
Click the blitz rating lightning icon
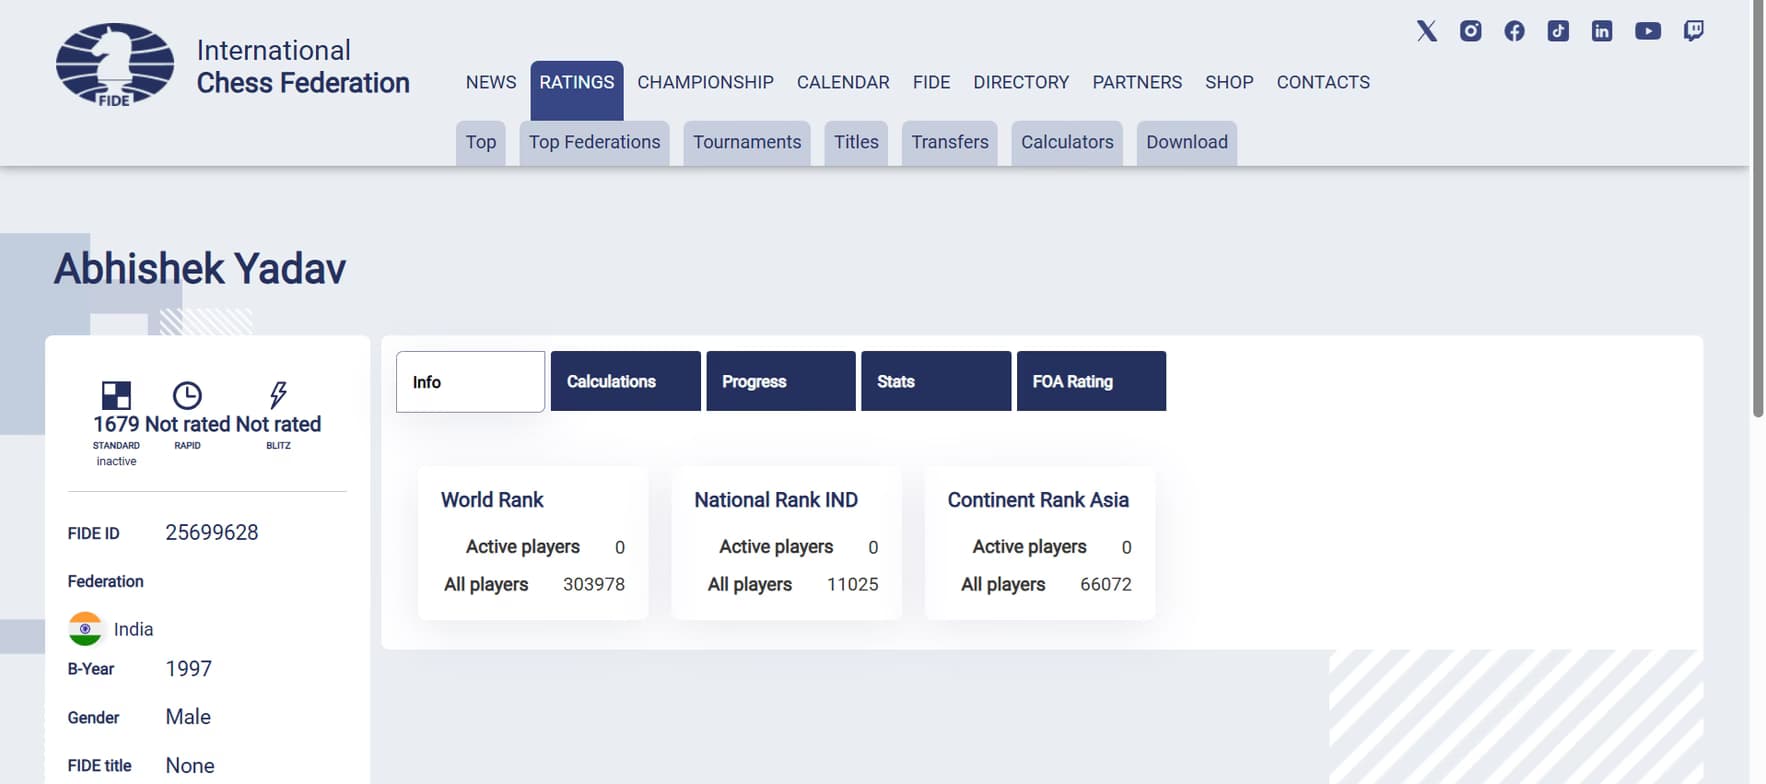coord(278,394)
